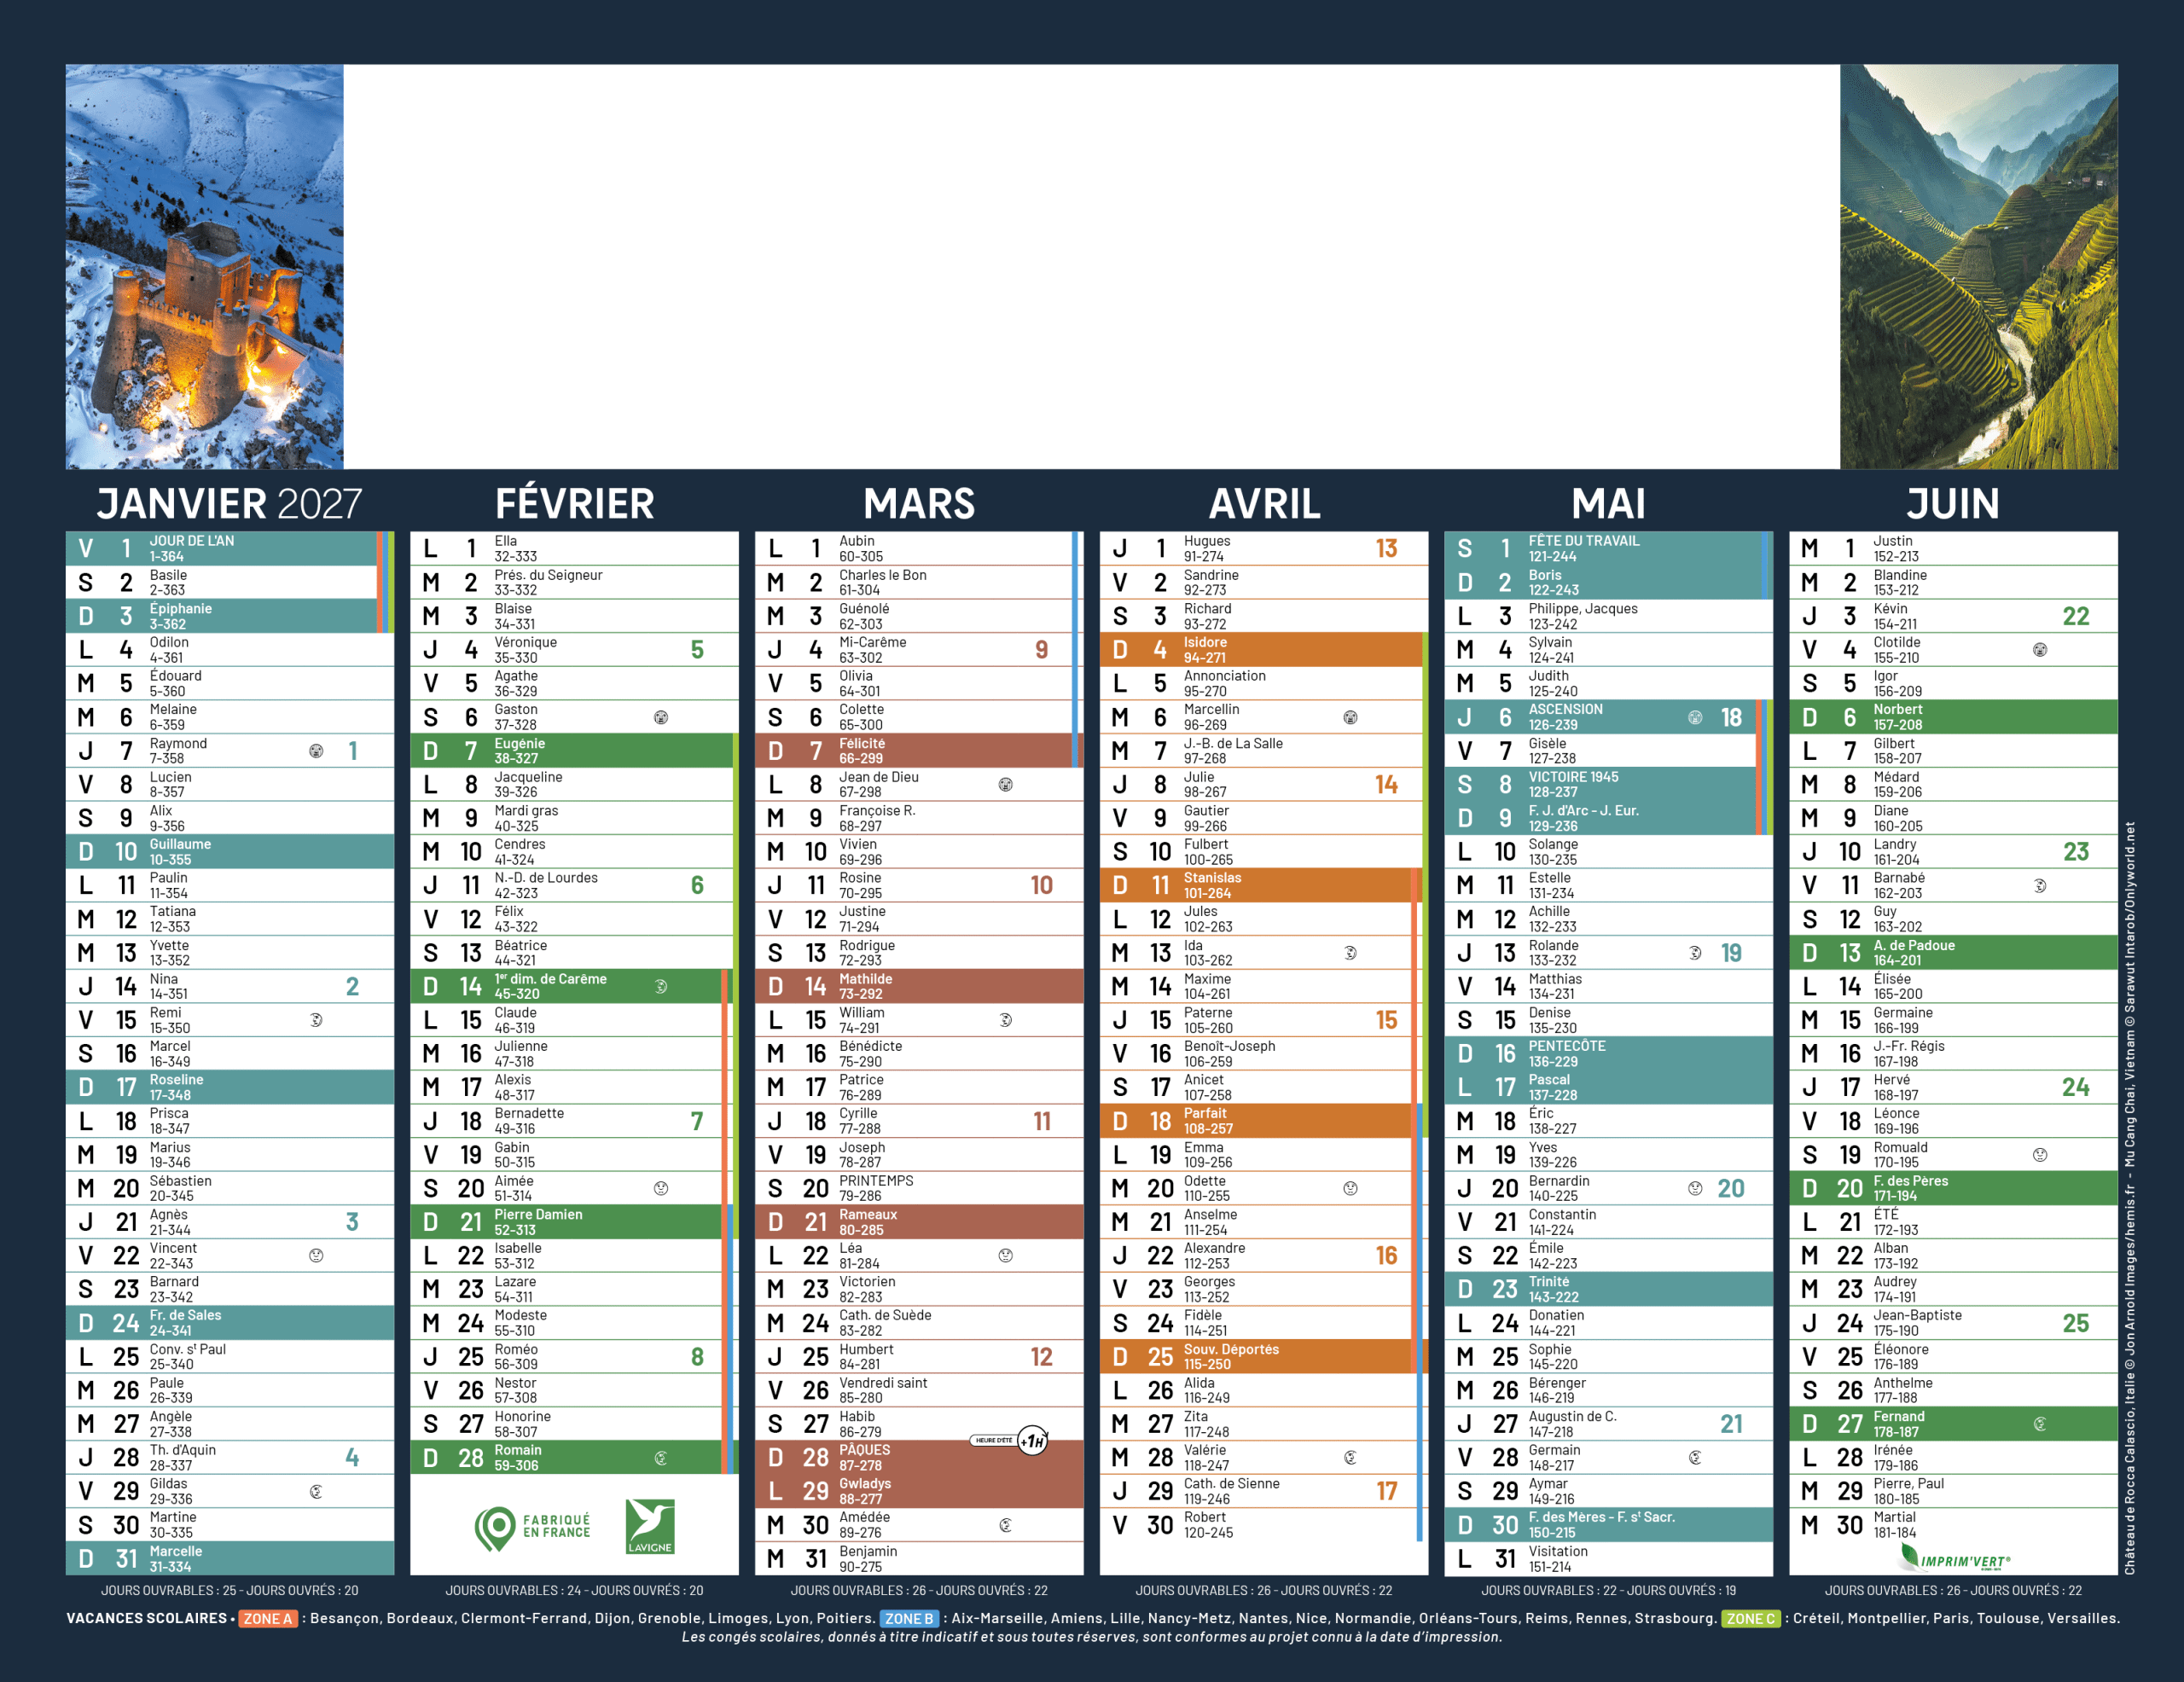Click the AVRIL month header

1264,503
